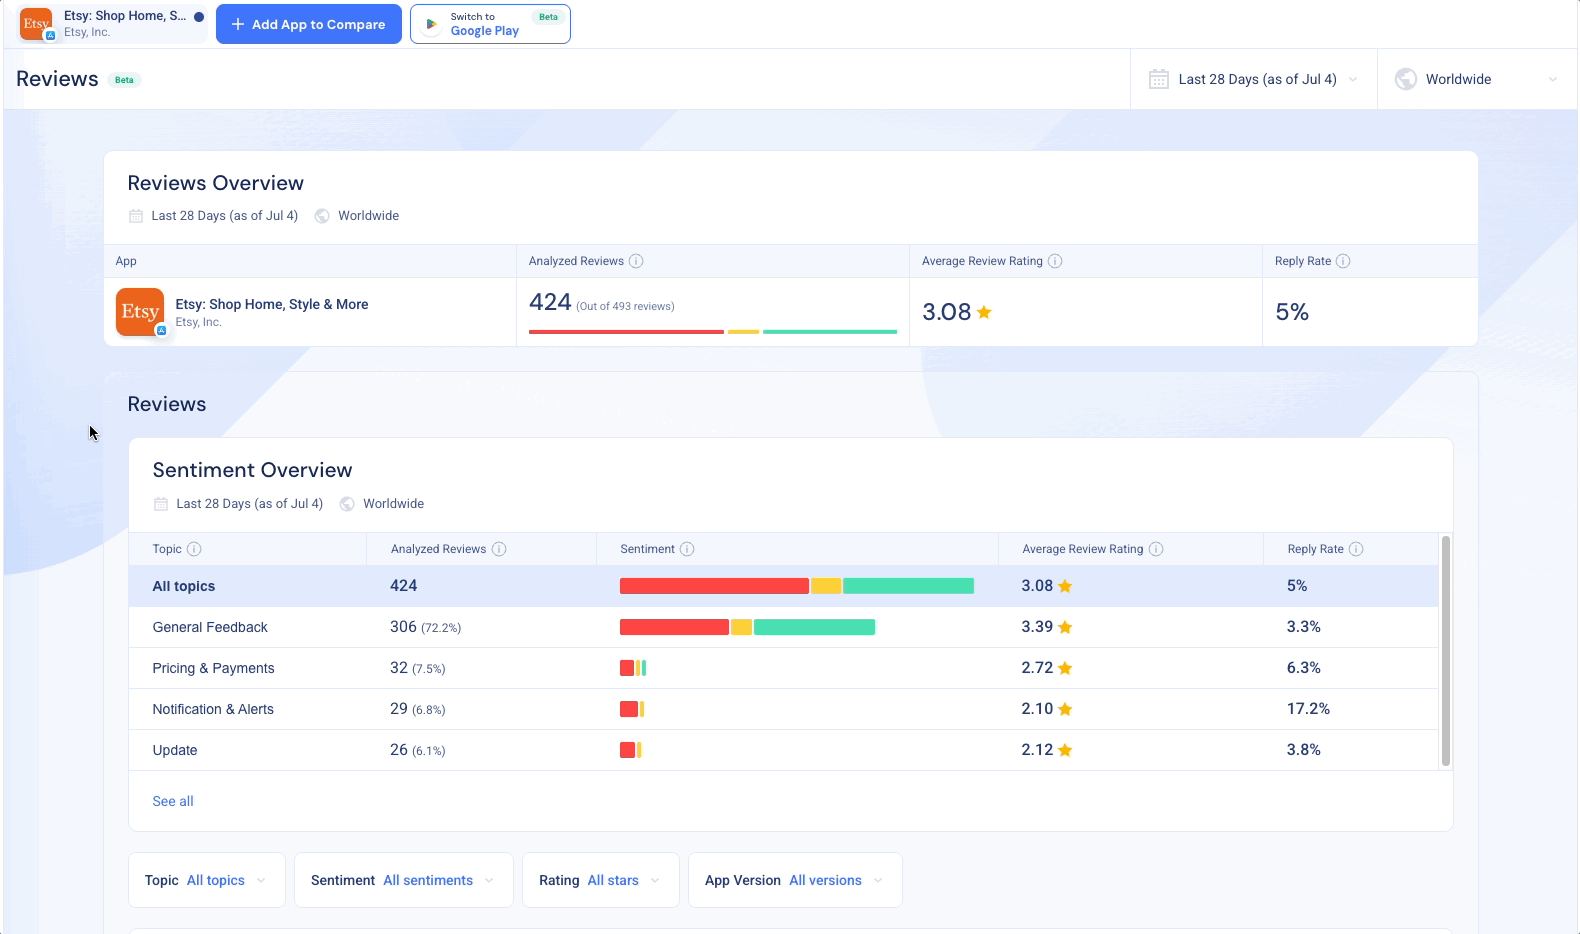
Task: Click the star icon in the General Feedback row
Action: tap(1065, 627)
